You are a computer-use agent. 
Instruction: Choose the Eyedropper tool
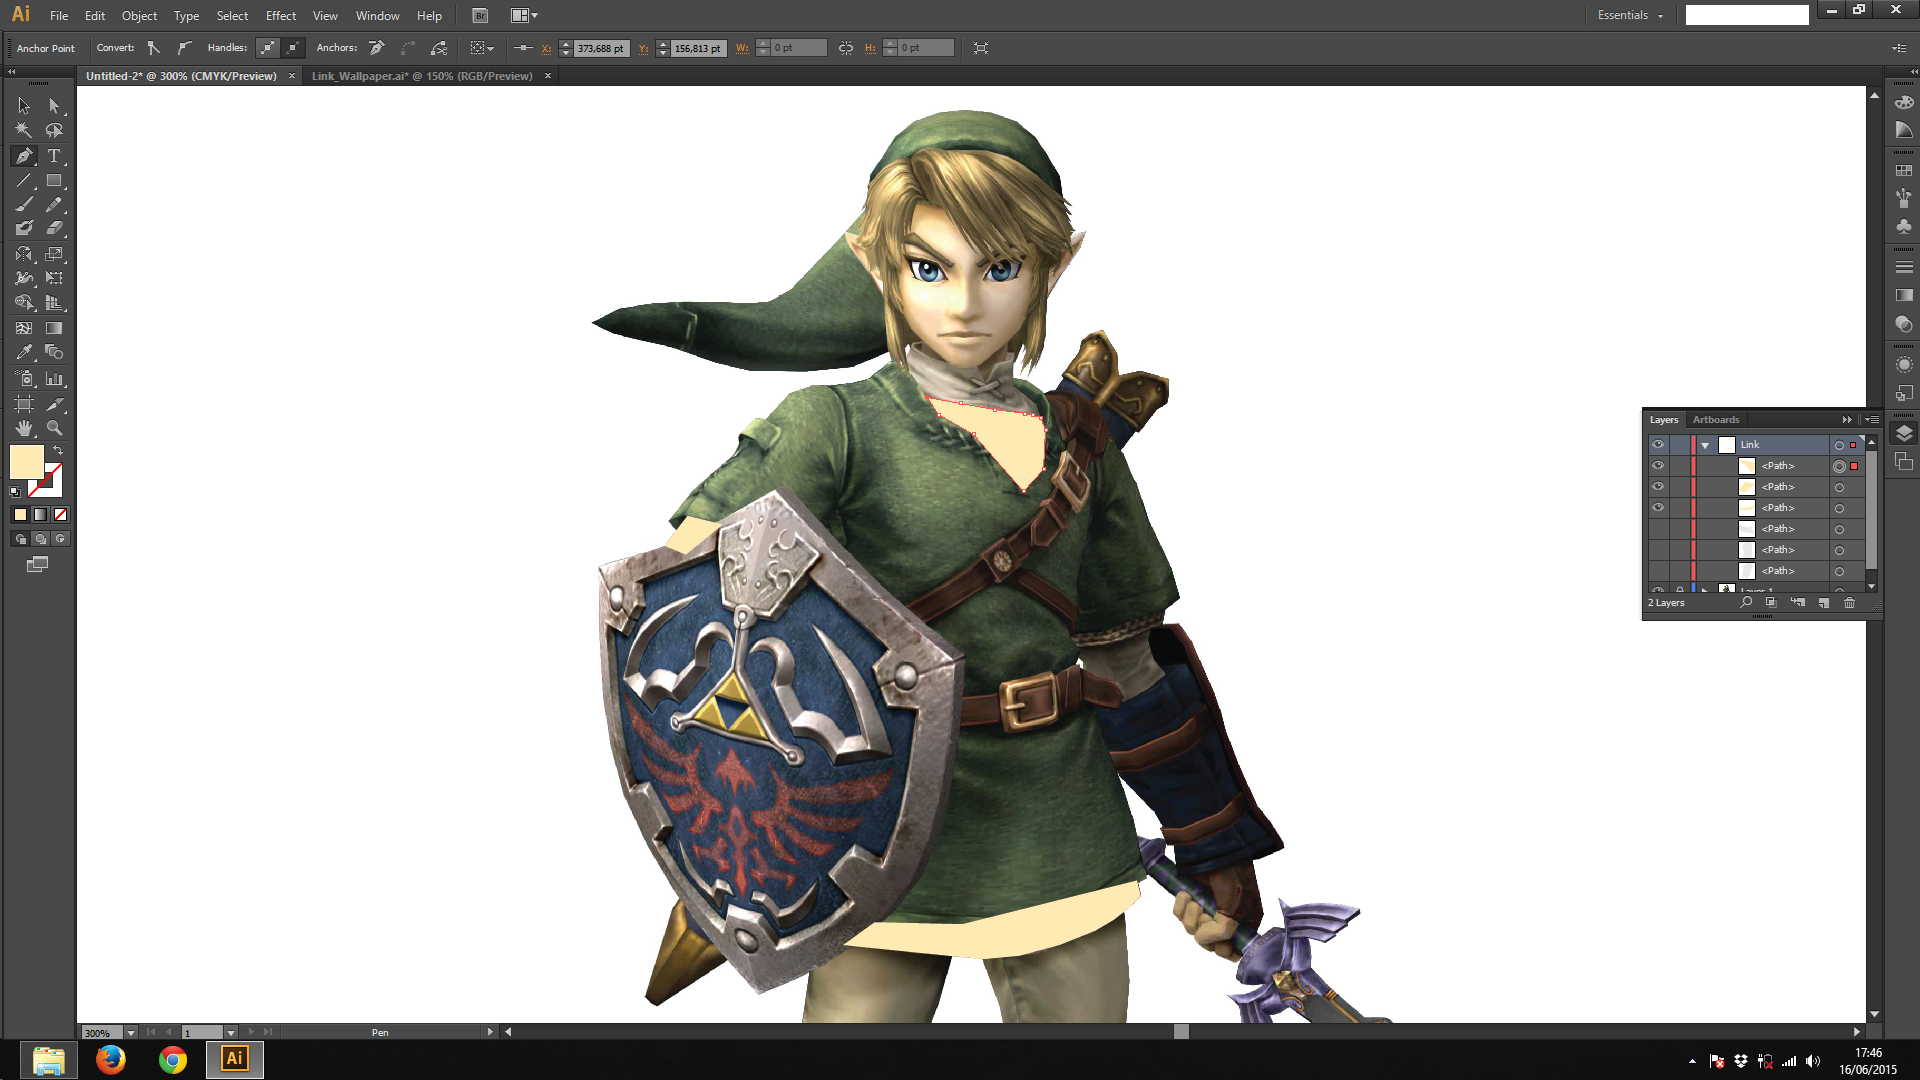point(24,352)
